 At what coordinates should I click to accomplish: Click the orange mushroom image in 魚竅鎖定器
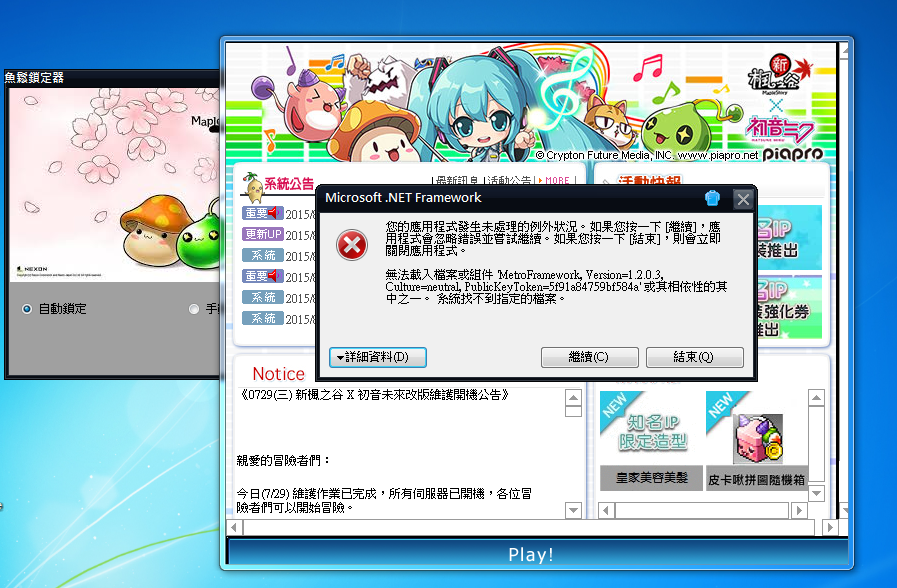click(x=152, y=231)
